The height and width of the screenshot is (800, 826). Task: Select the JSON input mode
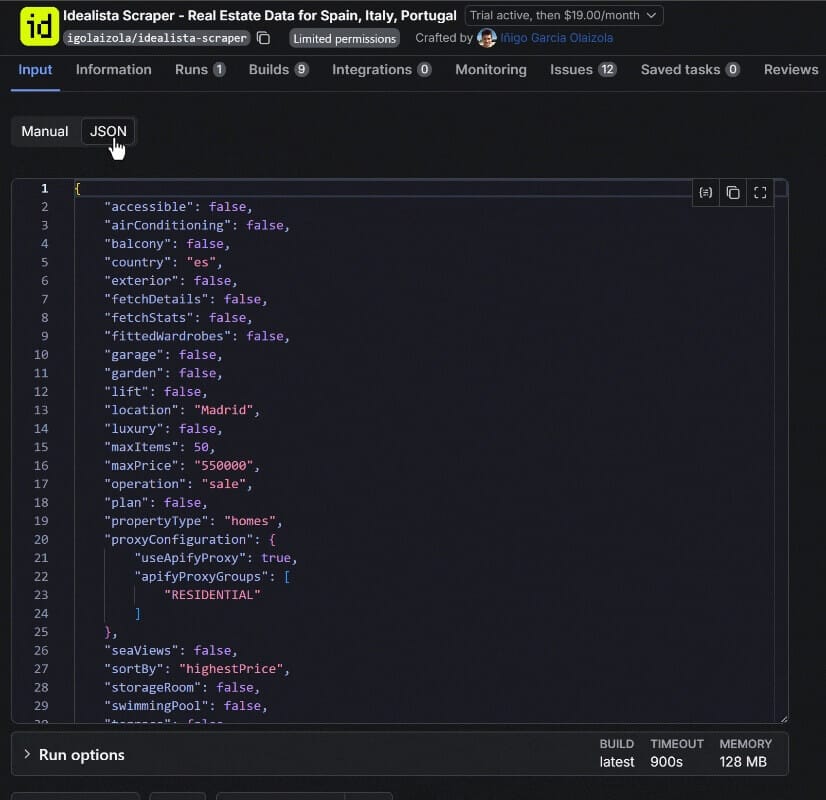click(108, 131)
